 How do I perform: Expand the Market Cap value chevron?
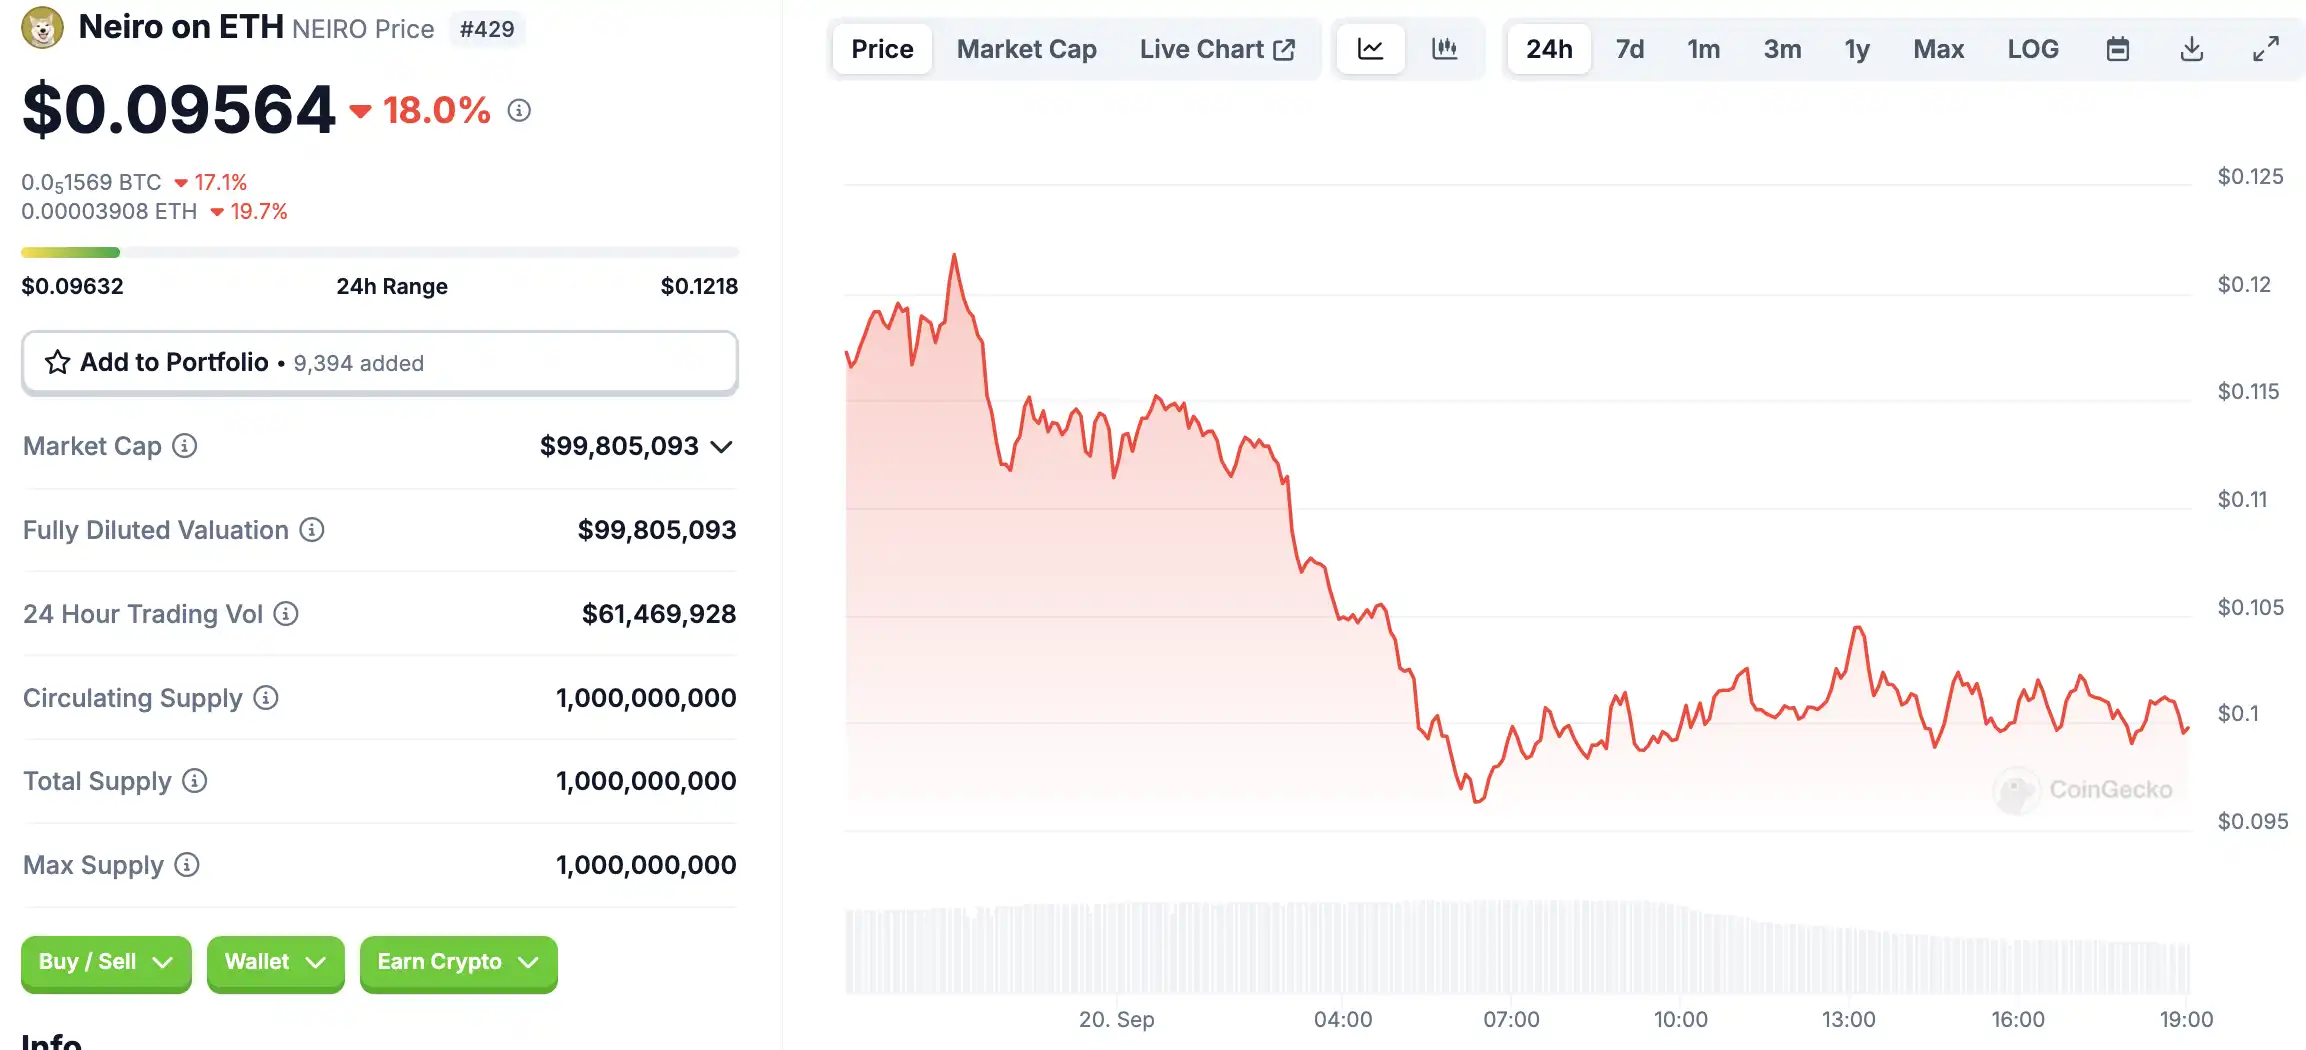722,447
